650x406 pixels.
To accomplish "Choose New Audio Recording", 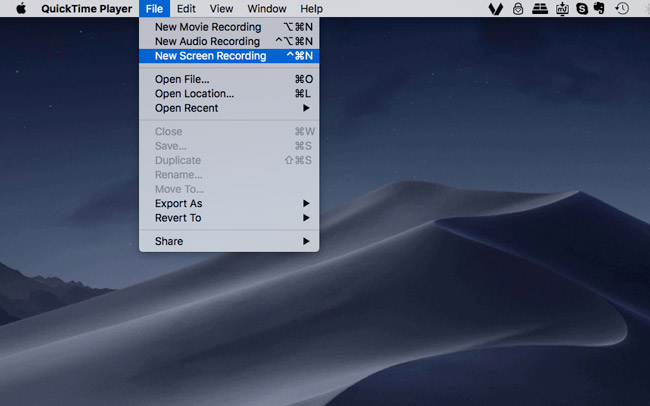I will (x=229, y=41).
